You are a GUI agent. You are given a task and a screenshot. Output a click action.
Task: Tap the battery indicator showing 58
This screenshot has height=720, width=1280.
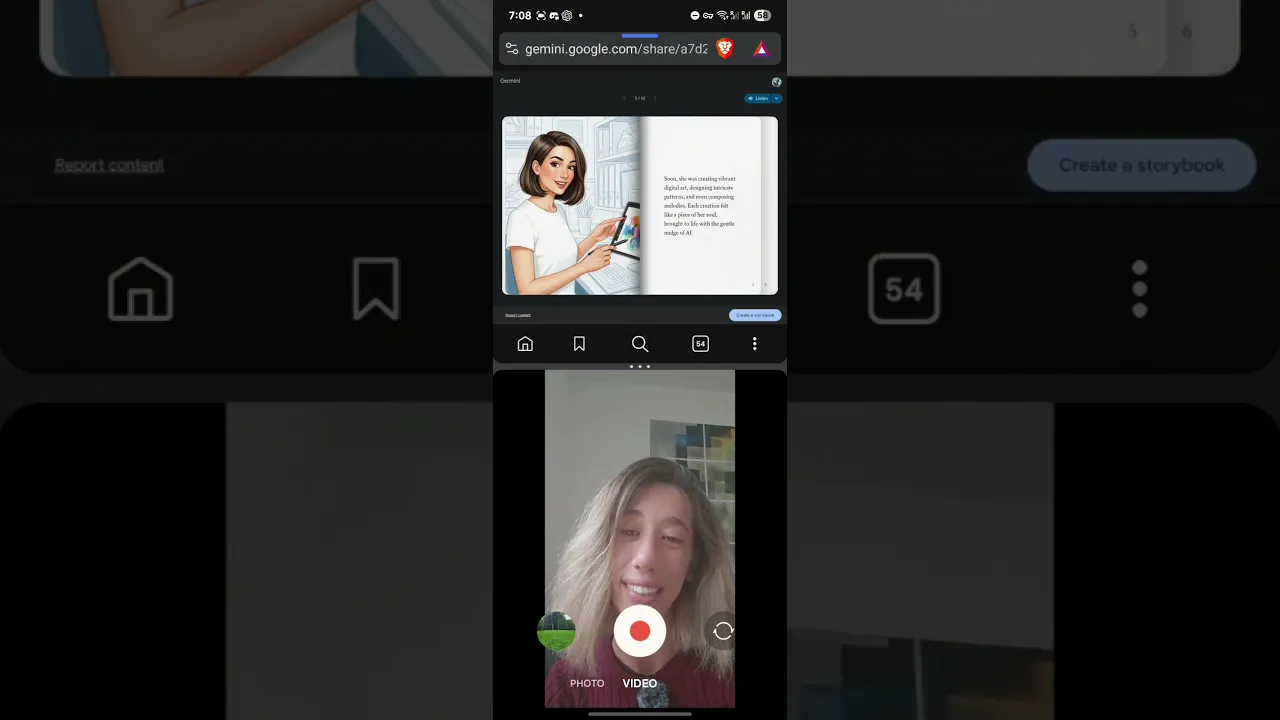coord(762,16)
